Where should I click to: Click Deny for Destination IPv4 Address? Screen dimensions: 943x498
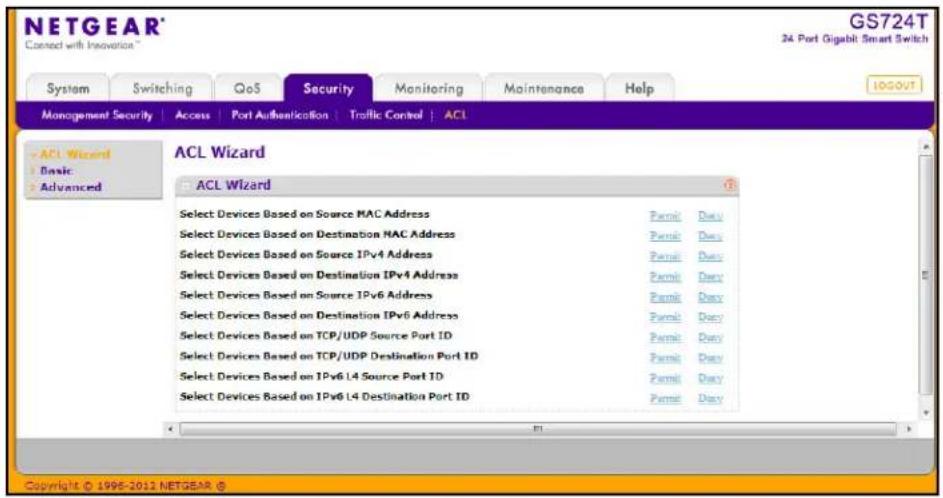click(x=710, y=277)
